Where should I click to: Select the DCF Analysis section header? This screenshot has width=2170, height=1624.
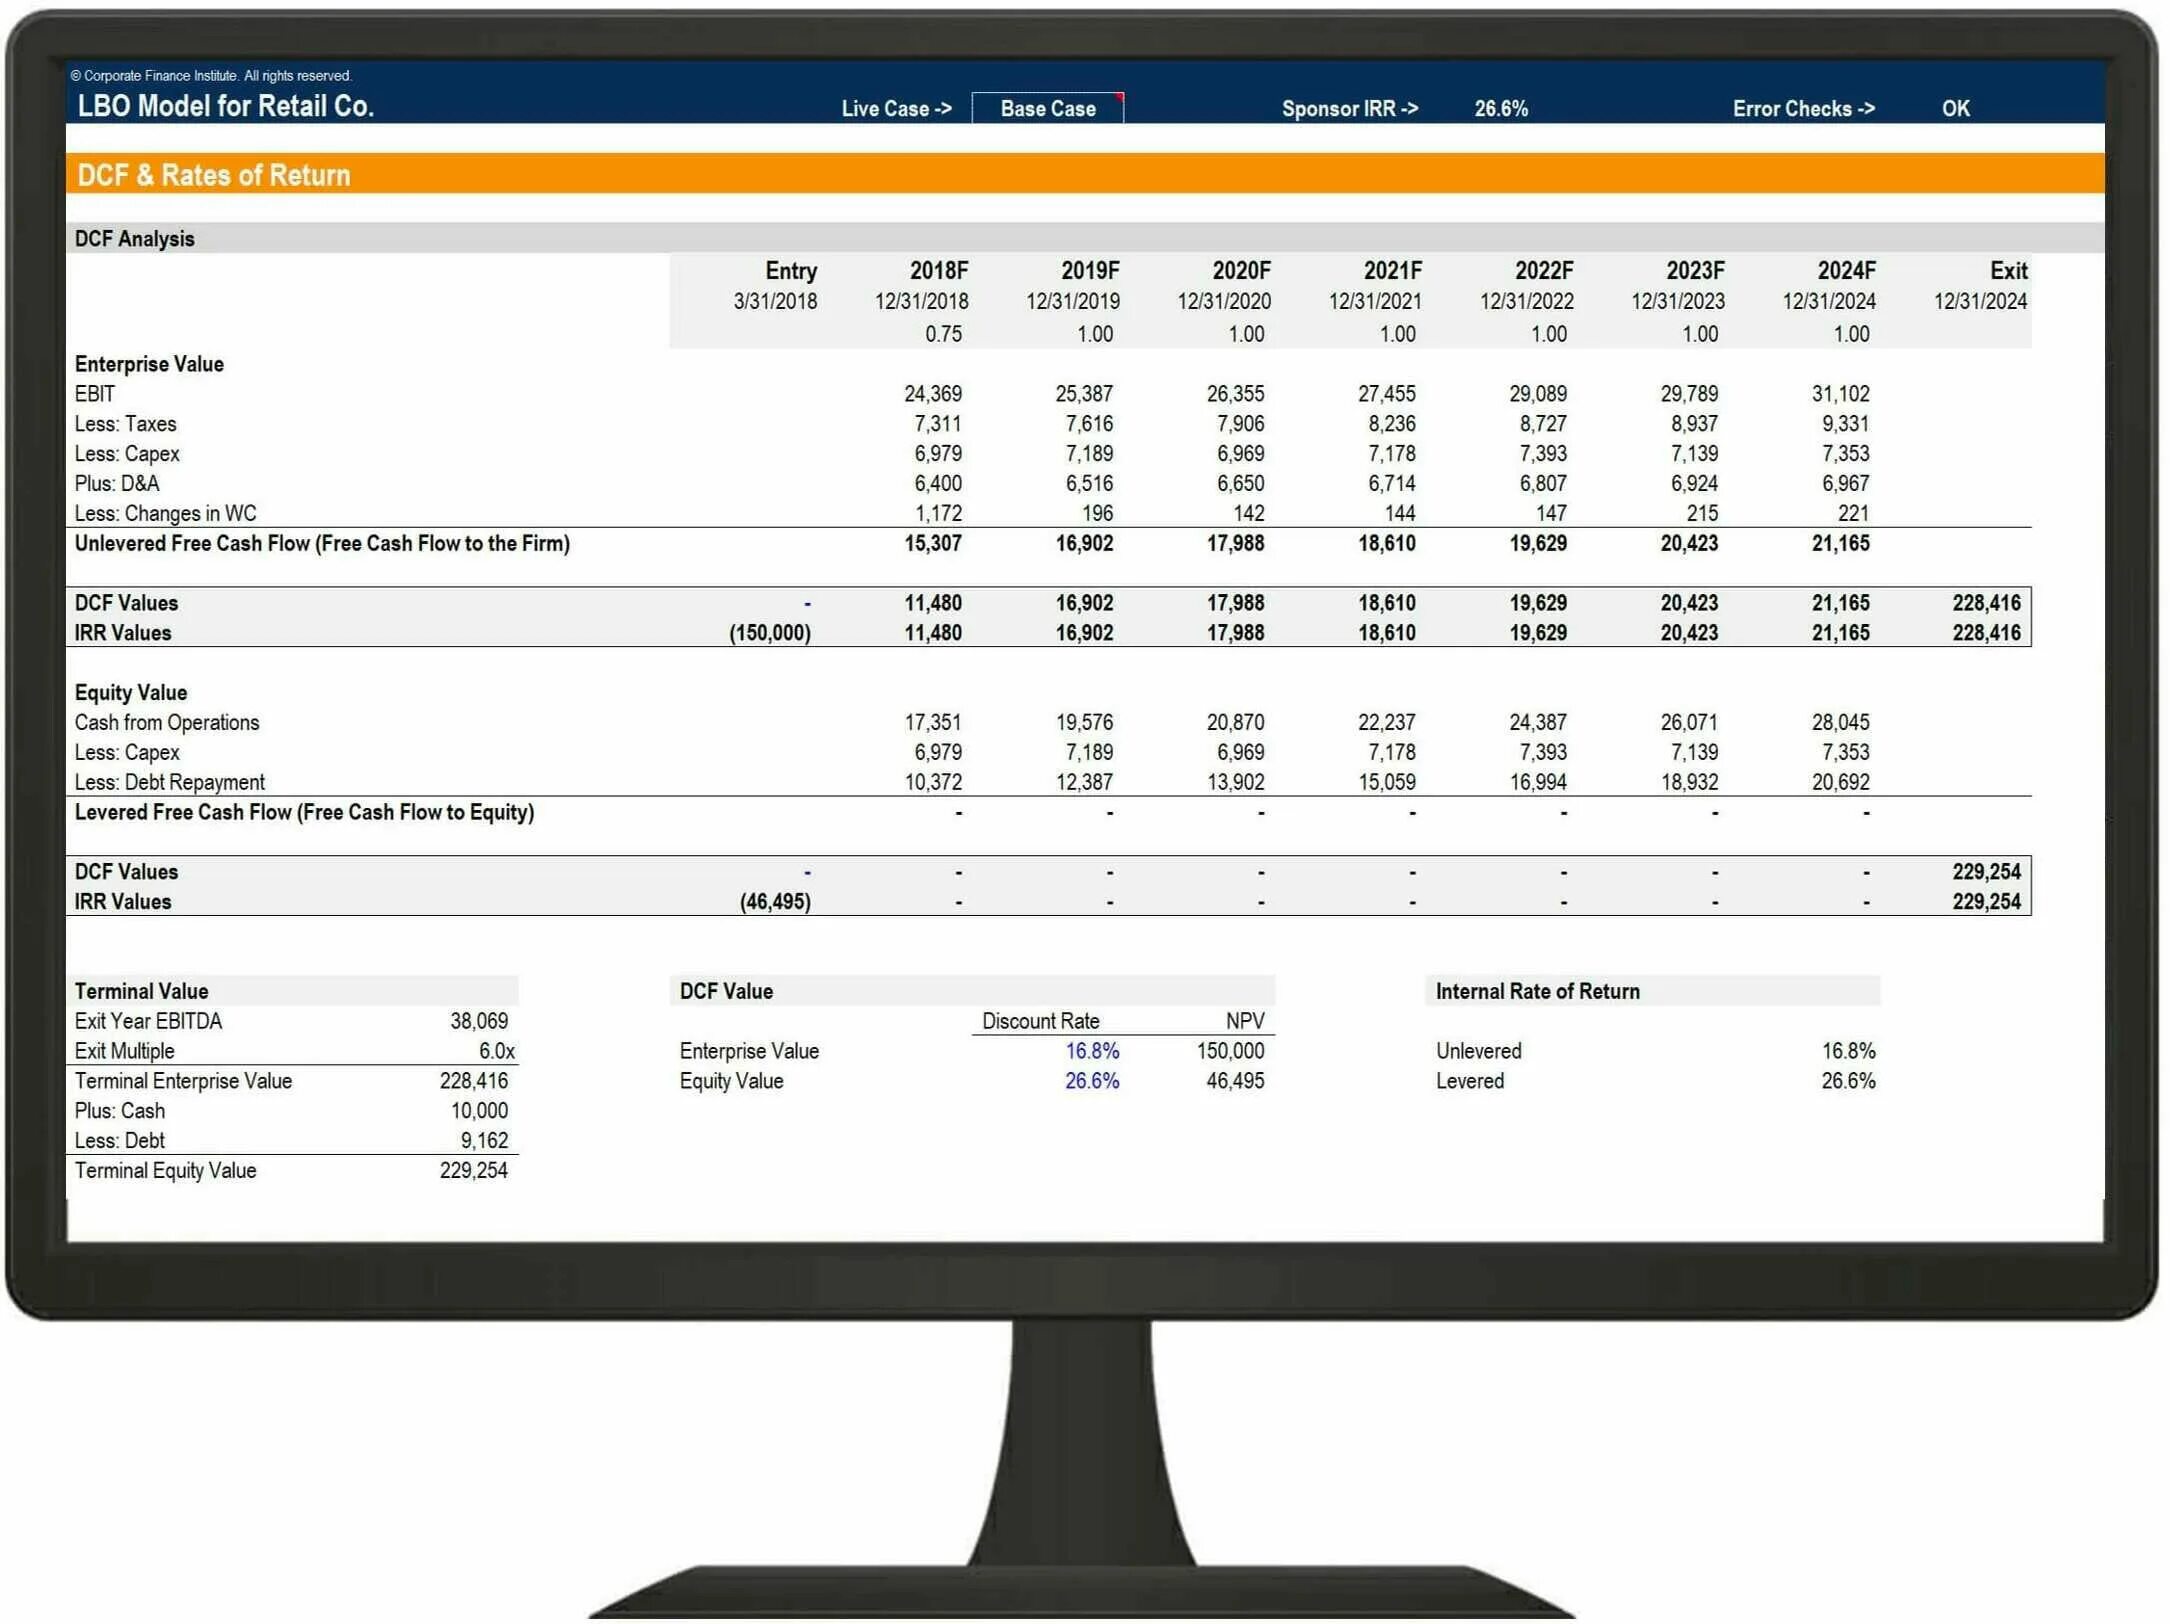[135, 239]
